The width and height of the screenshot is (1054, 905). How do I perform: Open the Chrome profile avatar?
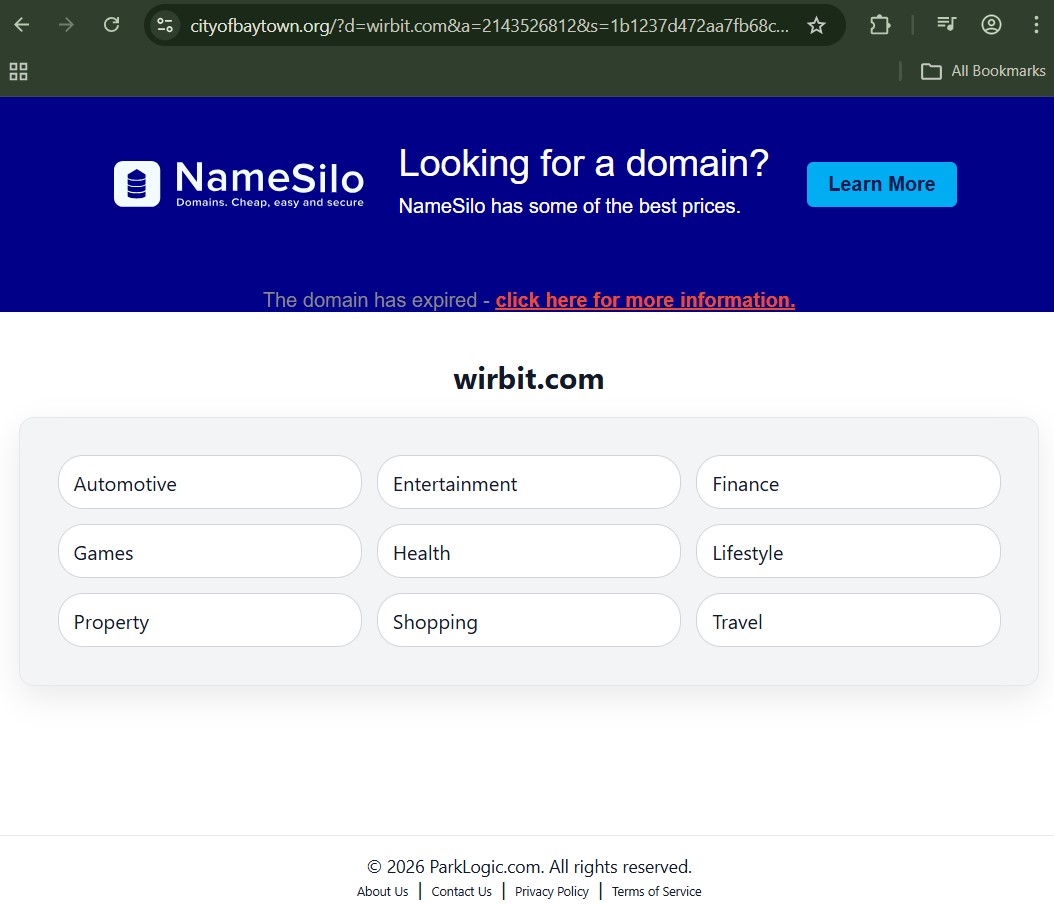click(991, 25)
